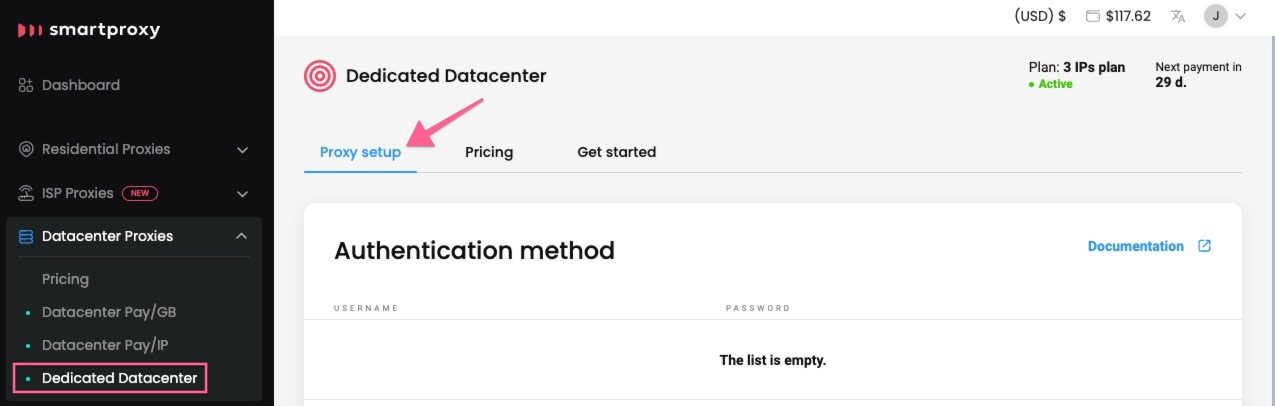Expand the ISP Proxies section
The image size is (1275, 406).
click(x=242, y=193)
